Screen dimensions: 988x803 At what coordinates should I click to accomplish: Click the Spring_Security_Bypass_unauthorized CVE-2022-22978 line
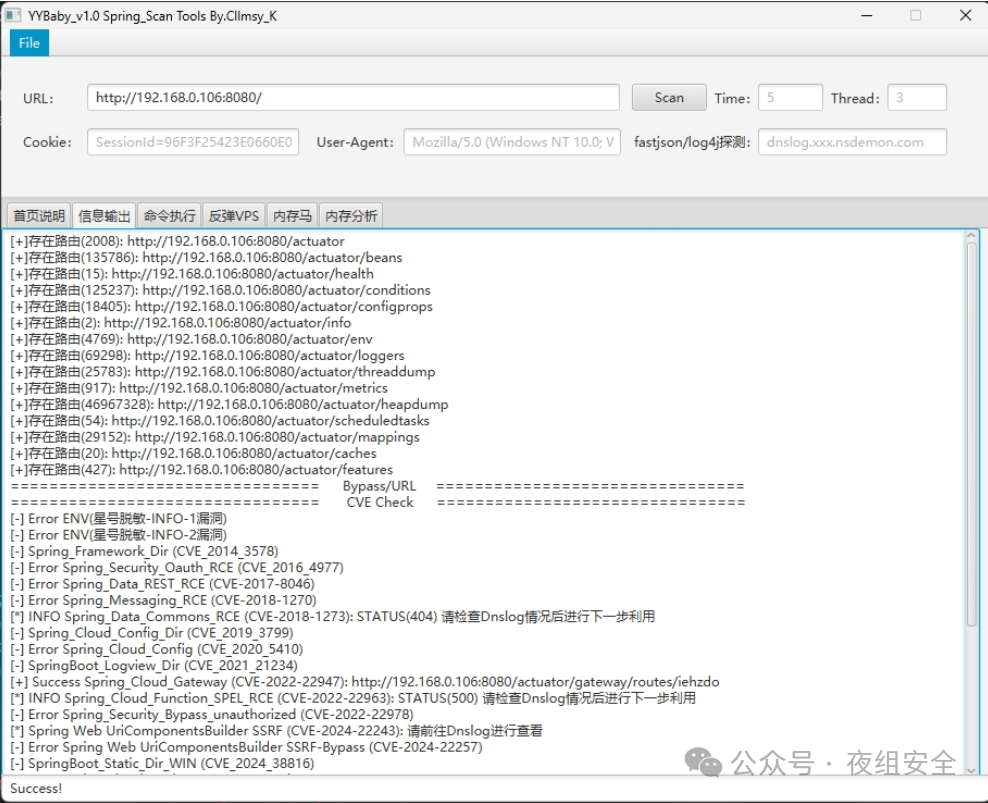tap(212, 715)
